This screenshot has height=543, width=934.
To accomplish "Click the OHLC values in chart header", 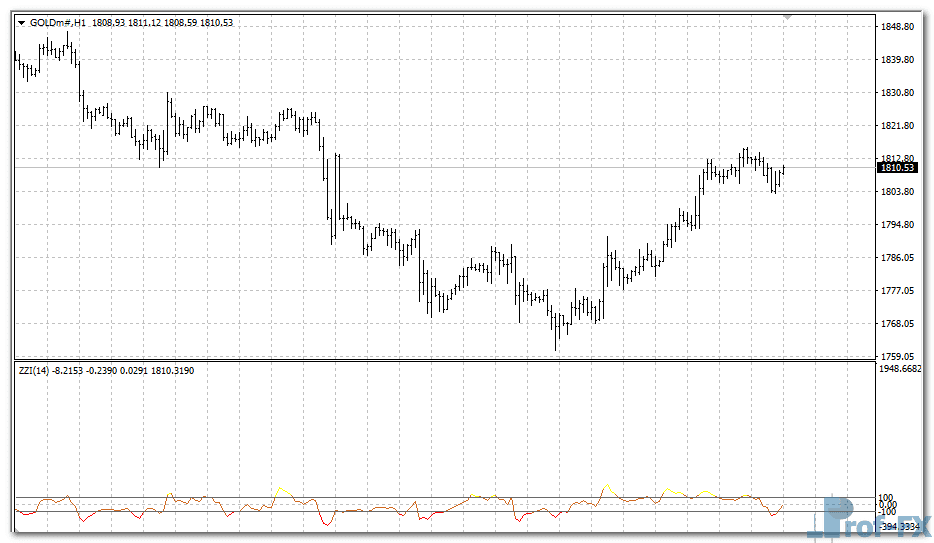I will [x=162, y=23].
